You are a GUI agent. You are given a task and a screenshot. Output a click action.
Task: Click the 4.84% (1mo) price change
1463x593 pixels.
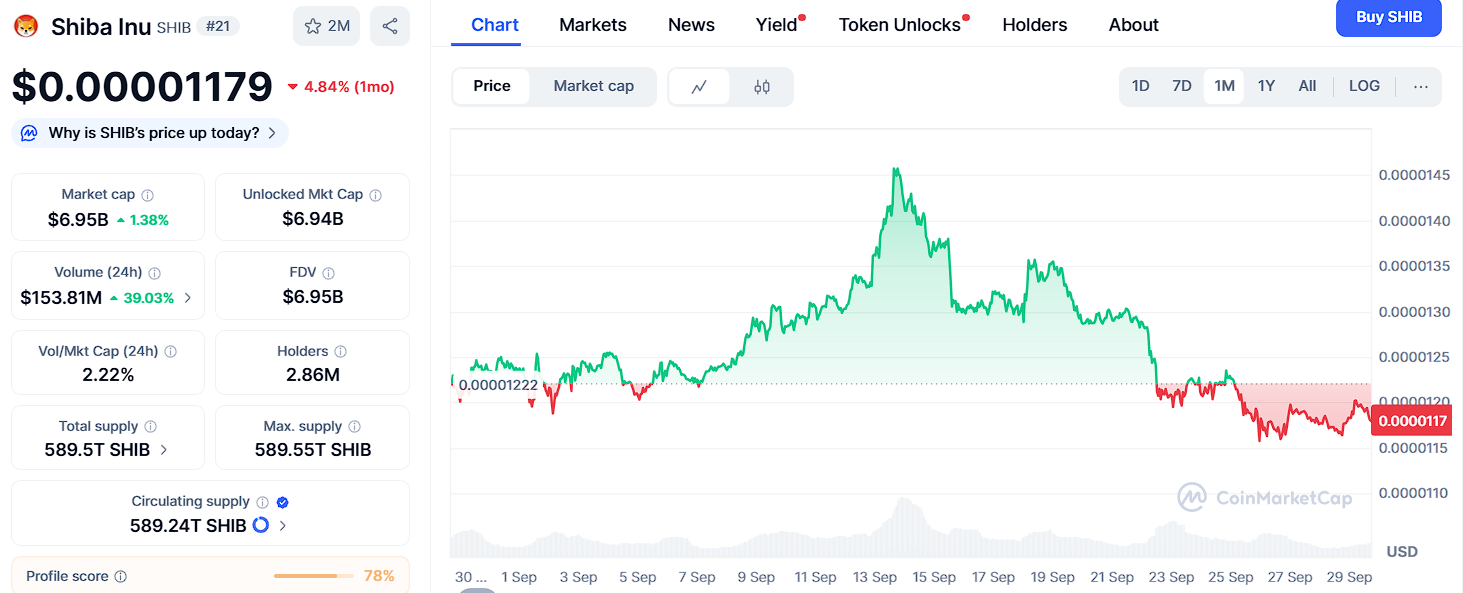coord(341,87)
